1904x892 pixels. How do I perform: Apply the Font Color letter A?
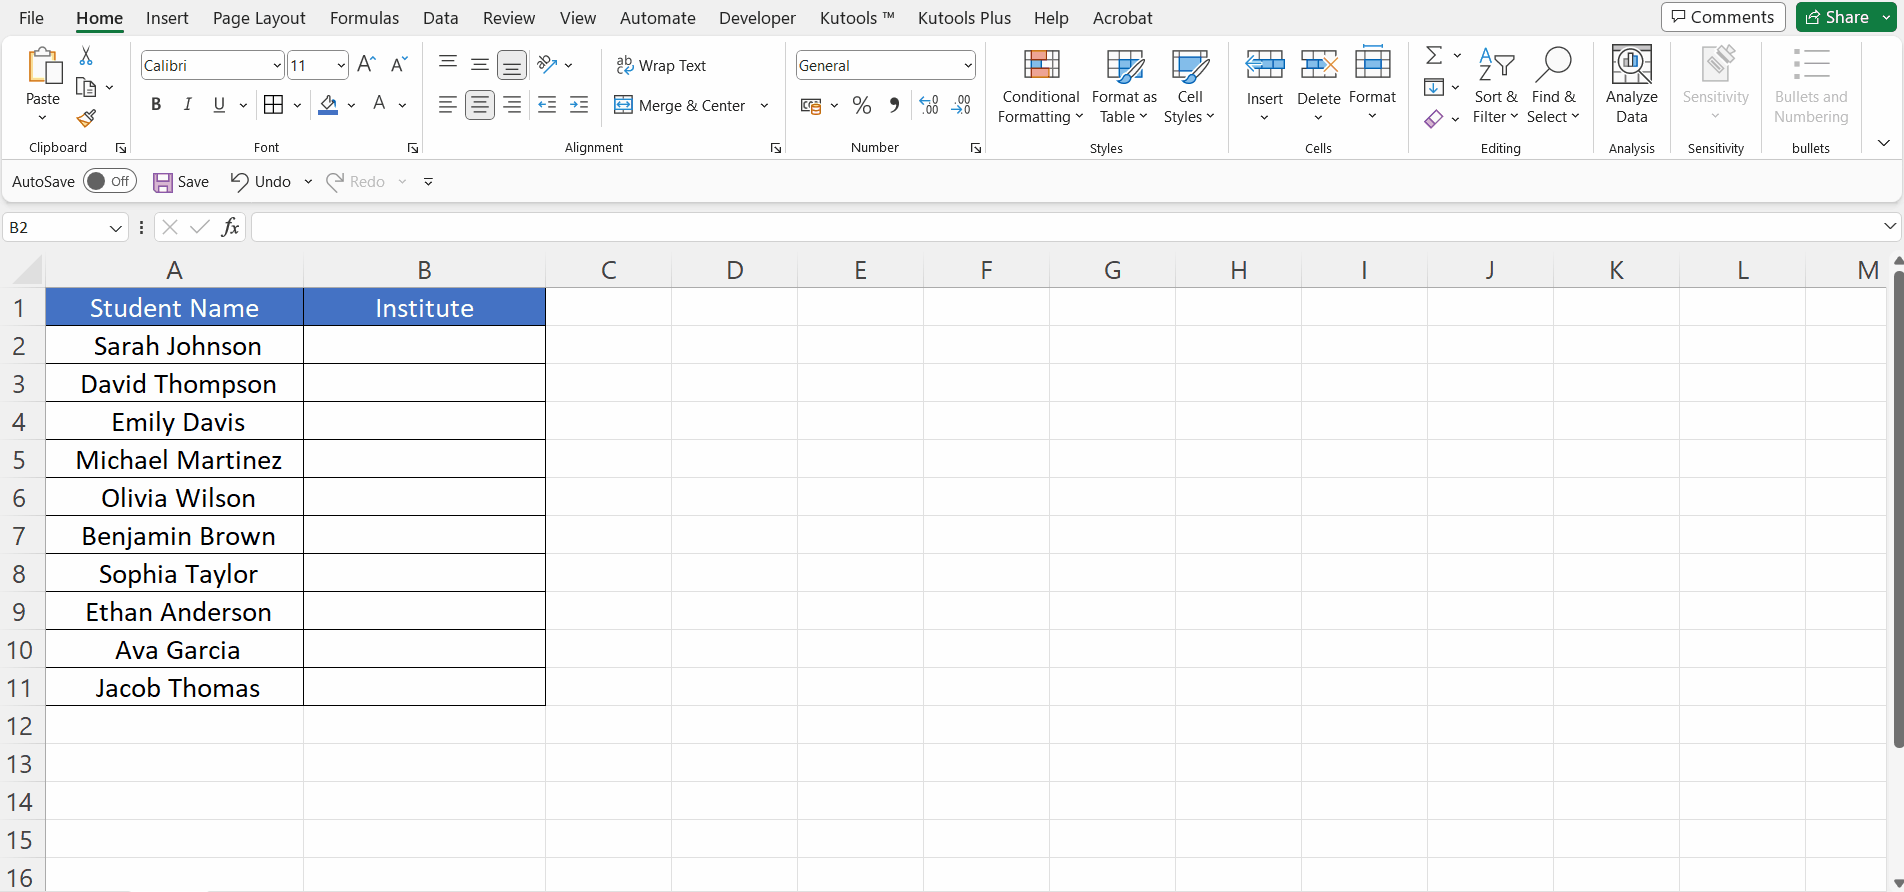click(x=379, y=104)
